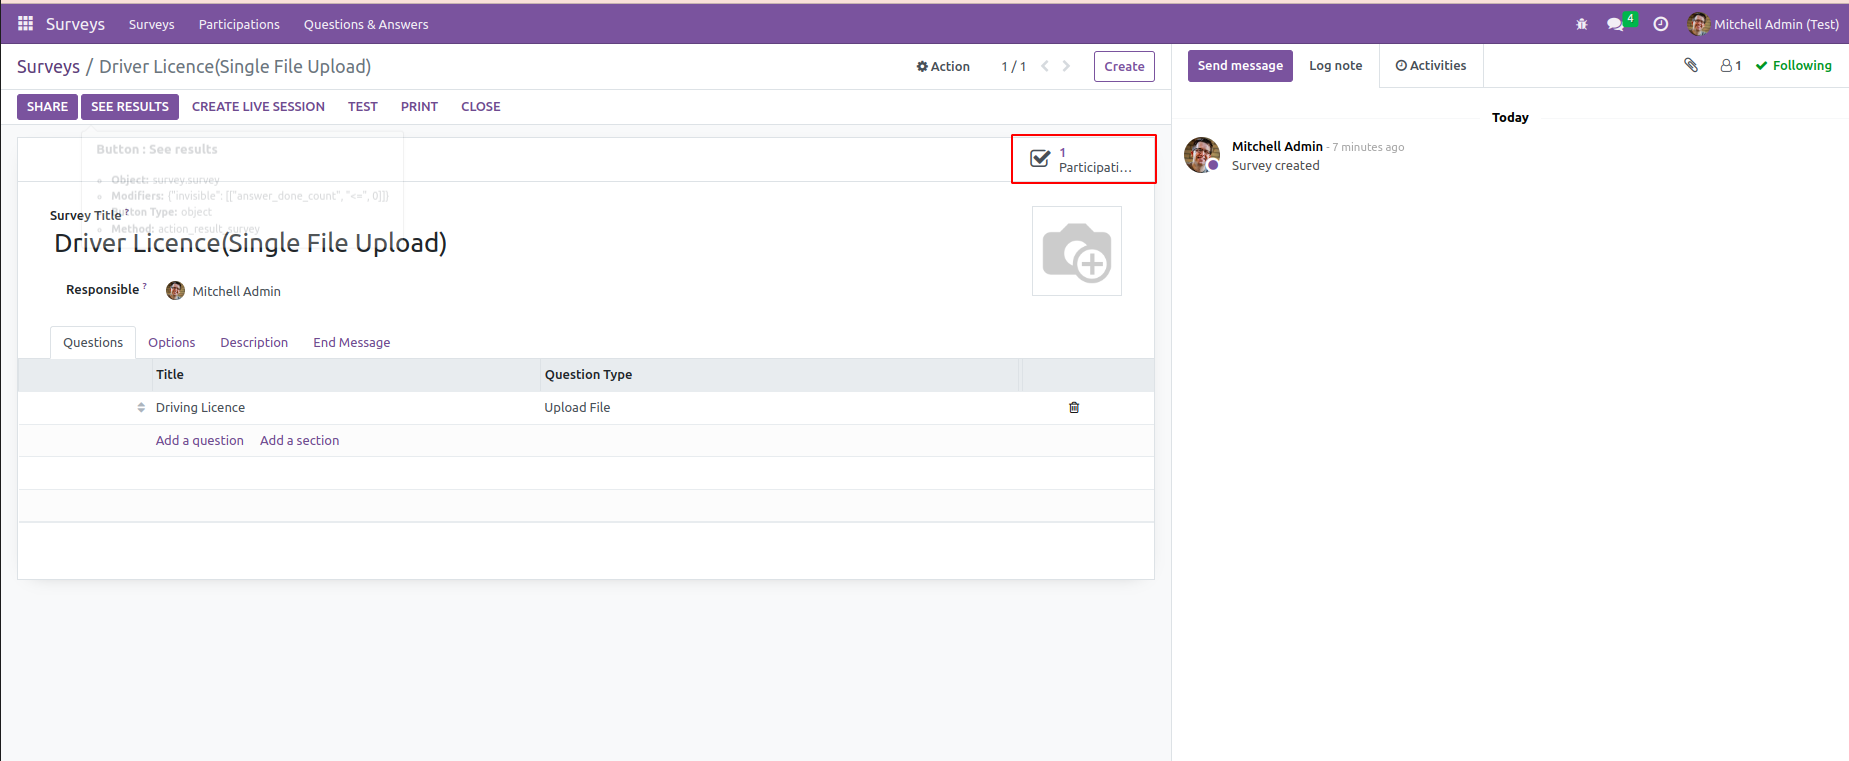Switch to the Options tab
Screen dimensions: 1849x761
pyautogui.click(x=172, y=342)
